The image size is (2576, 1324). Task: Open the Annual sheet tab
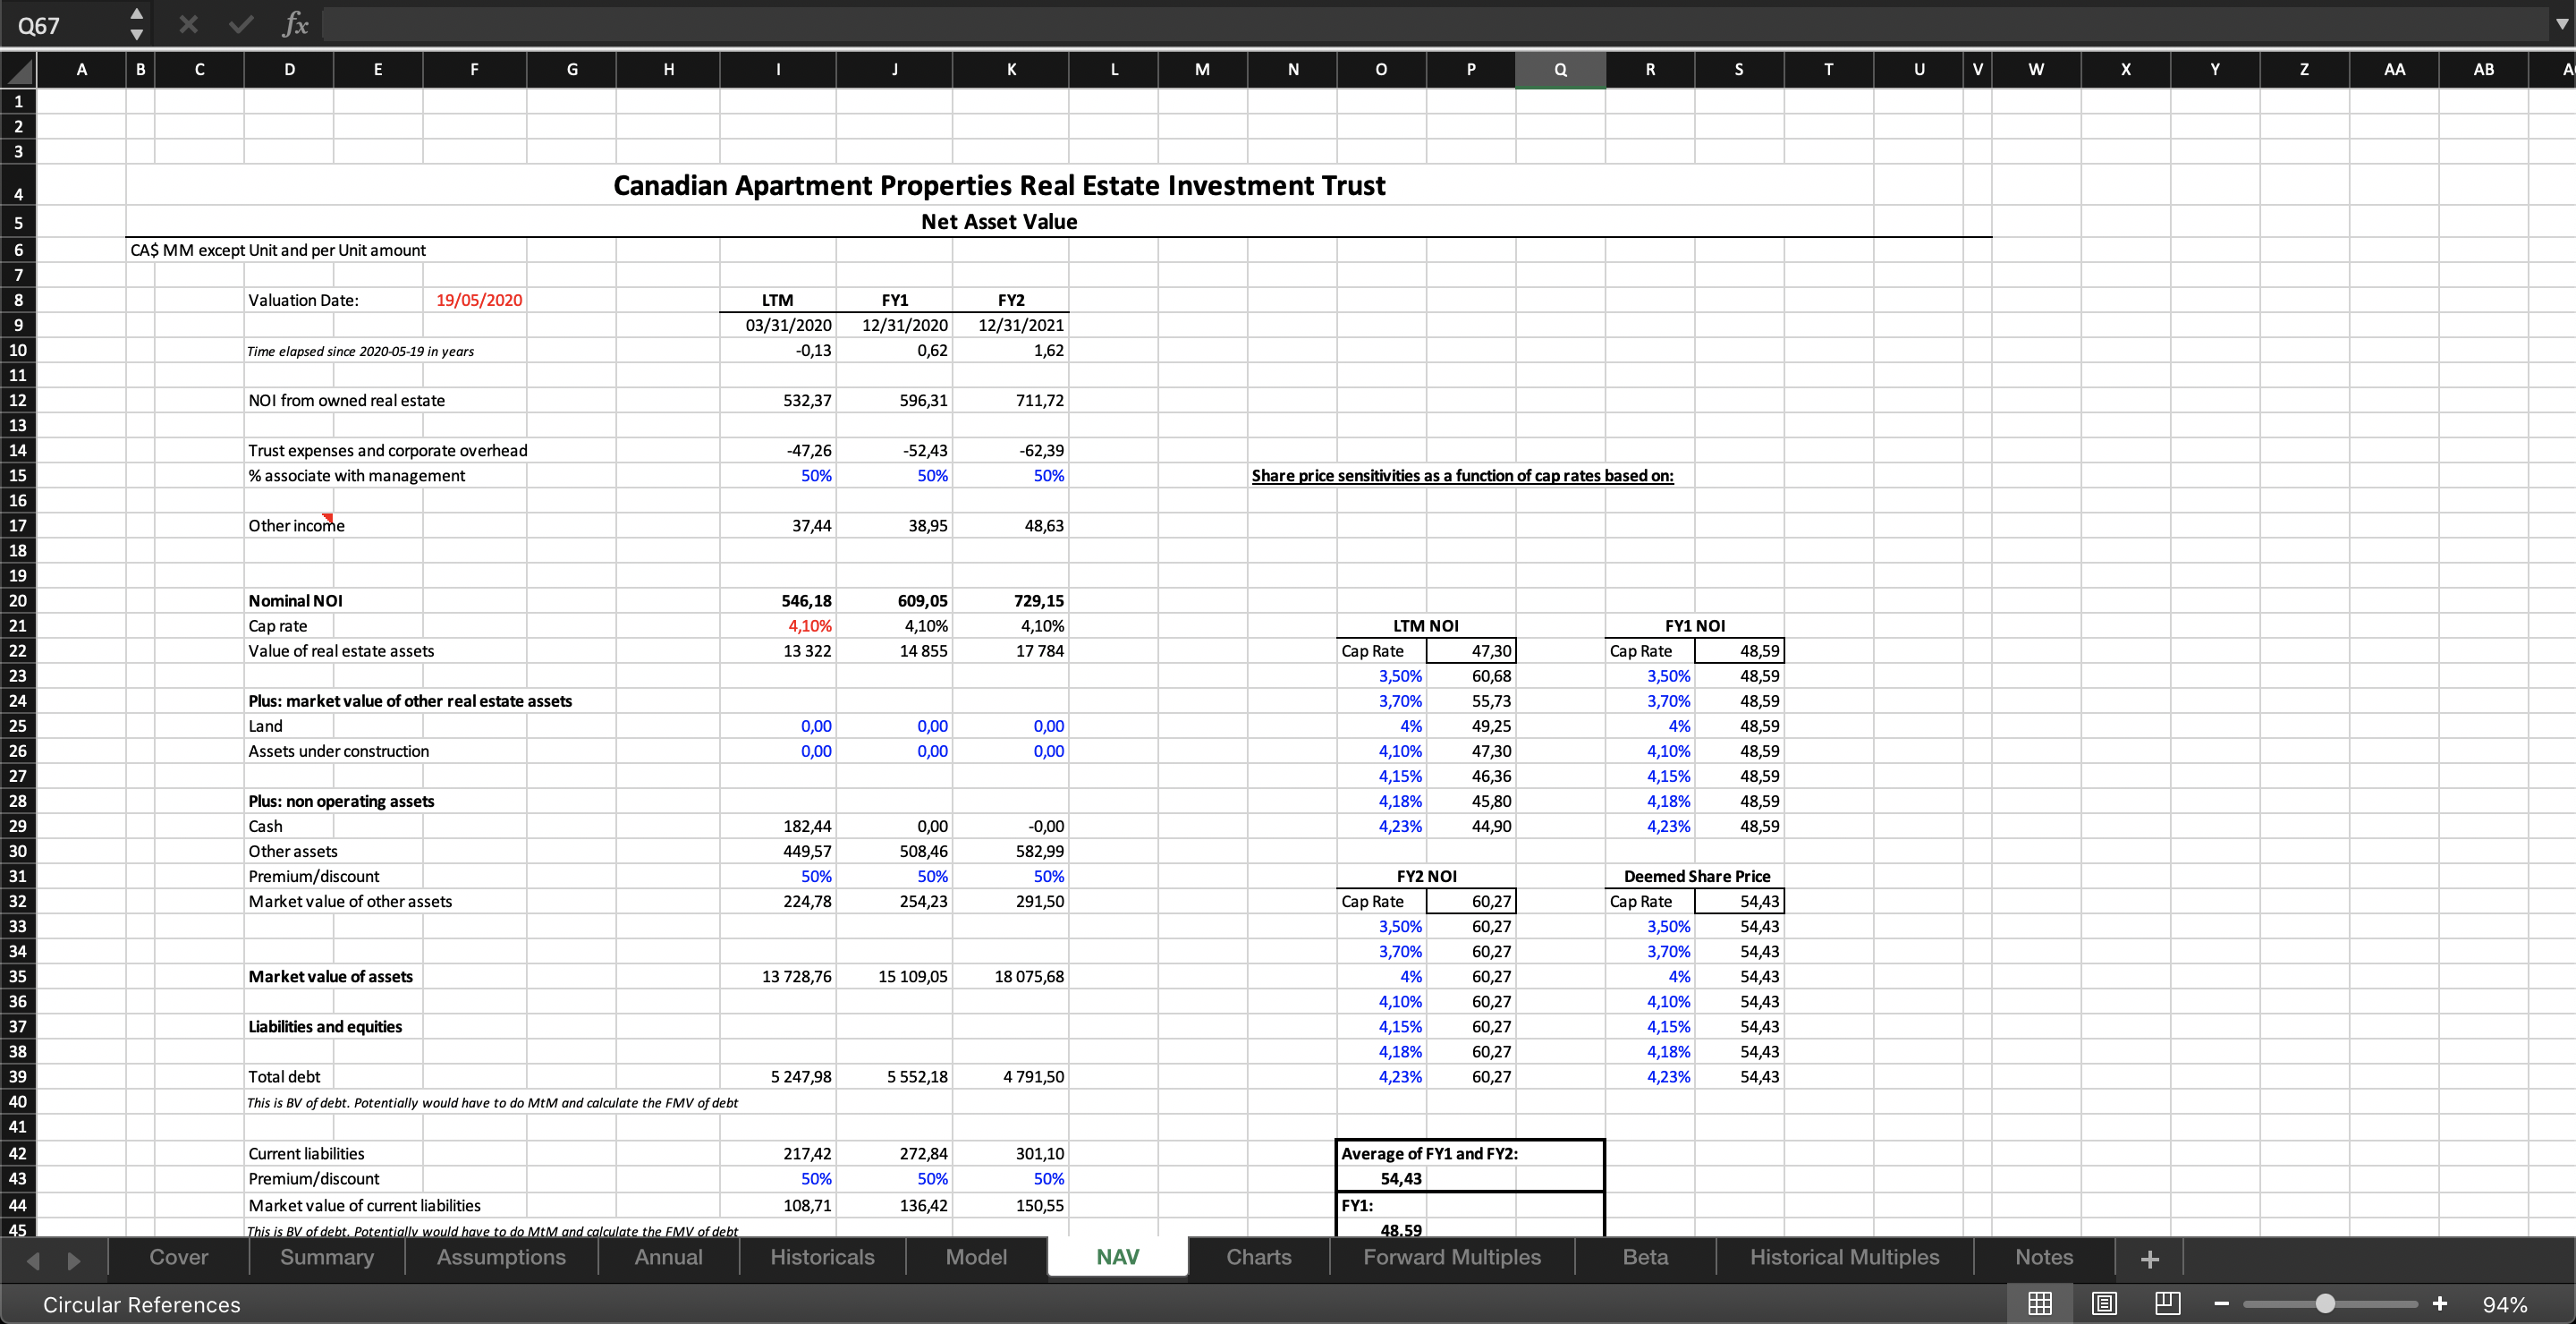tap(668, 1257)
